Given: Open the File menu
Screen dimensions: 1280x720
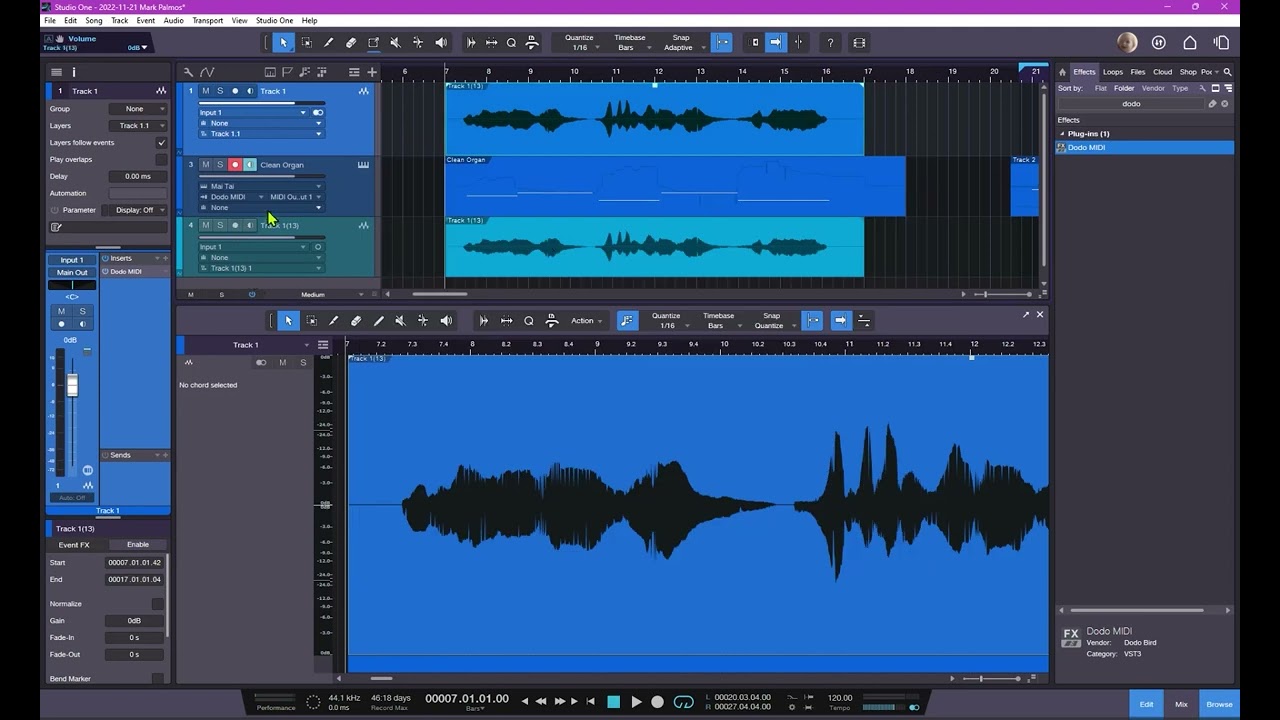Looking at the screenshot, I should tap(50, 20).
